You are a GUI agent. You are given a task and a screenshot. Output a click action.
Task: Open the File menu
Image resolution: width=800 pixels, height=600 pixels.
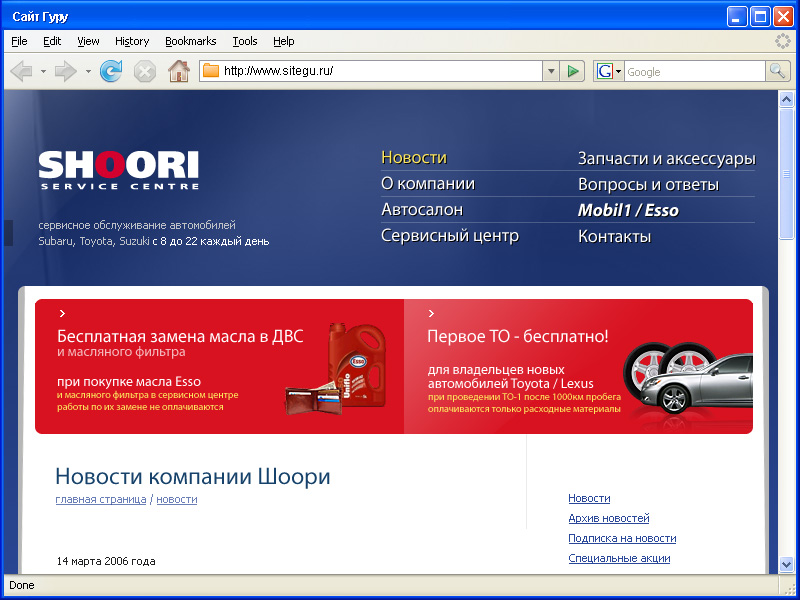point(19,41)
